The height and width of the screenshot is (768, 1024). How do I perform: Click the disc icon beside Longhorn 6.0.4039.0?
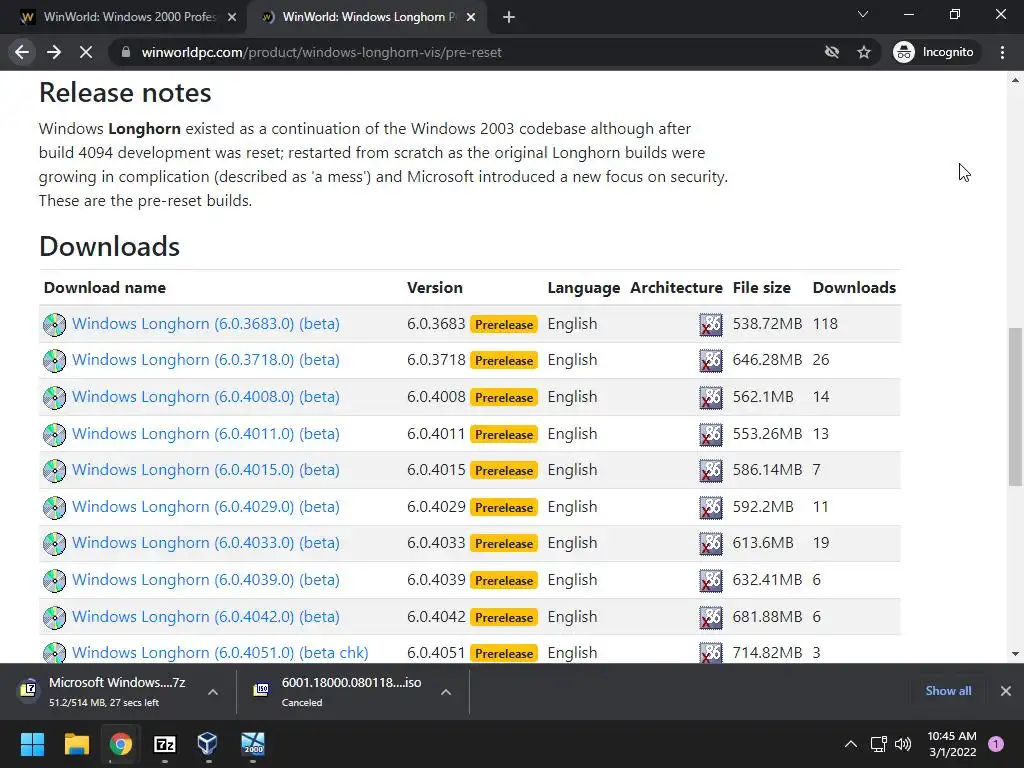(54, 581)
